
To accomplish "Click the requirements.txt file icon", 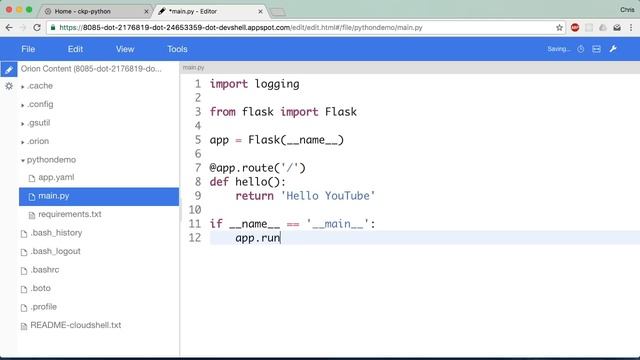I will [x=31, y=215].
